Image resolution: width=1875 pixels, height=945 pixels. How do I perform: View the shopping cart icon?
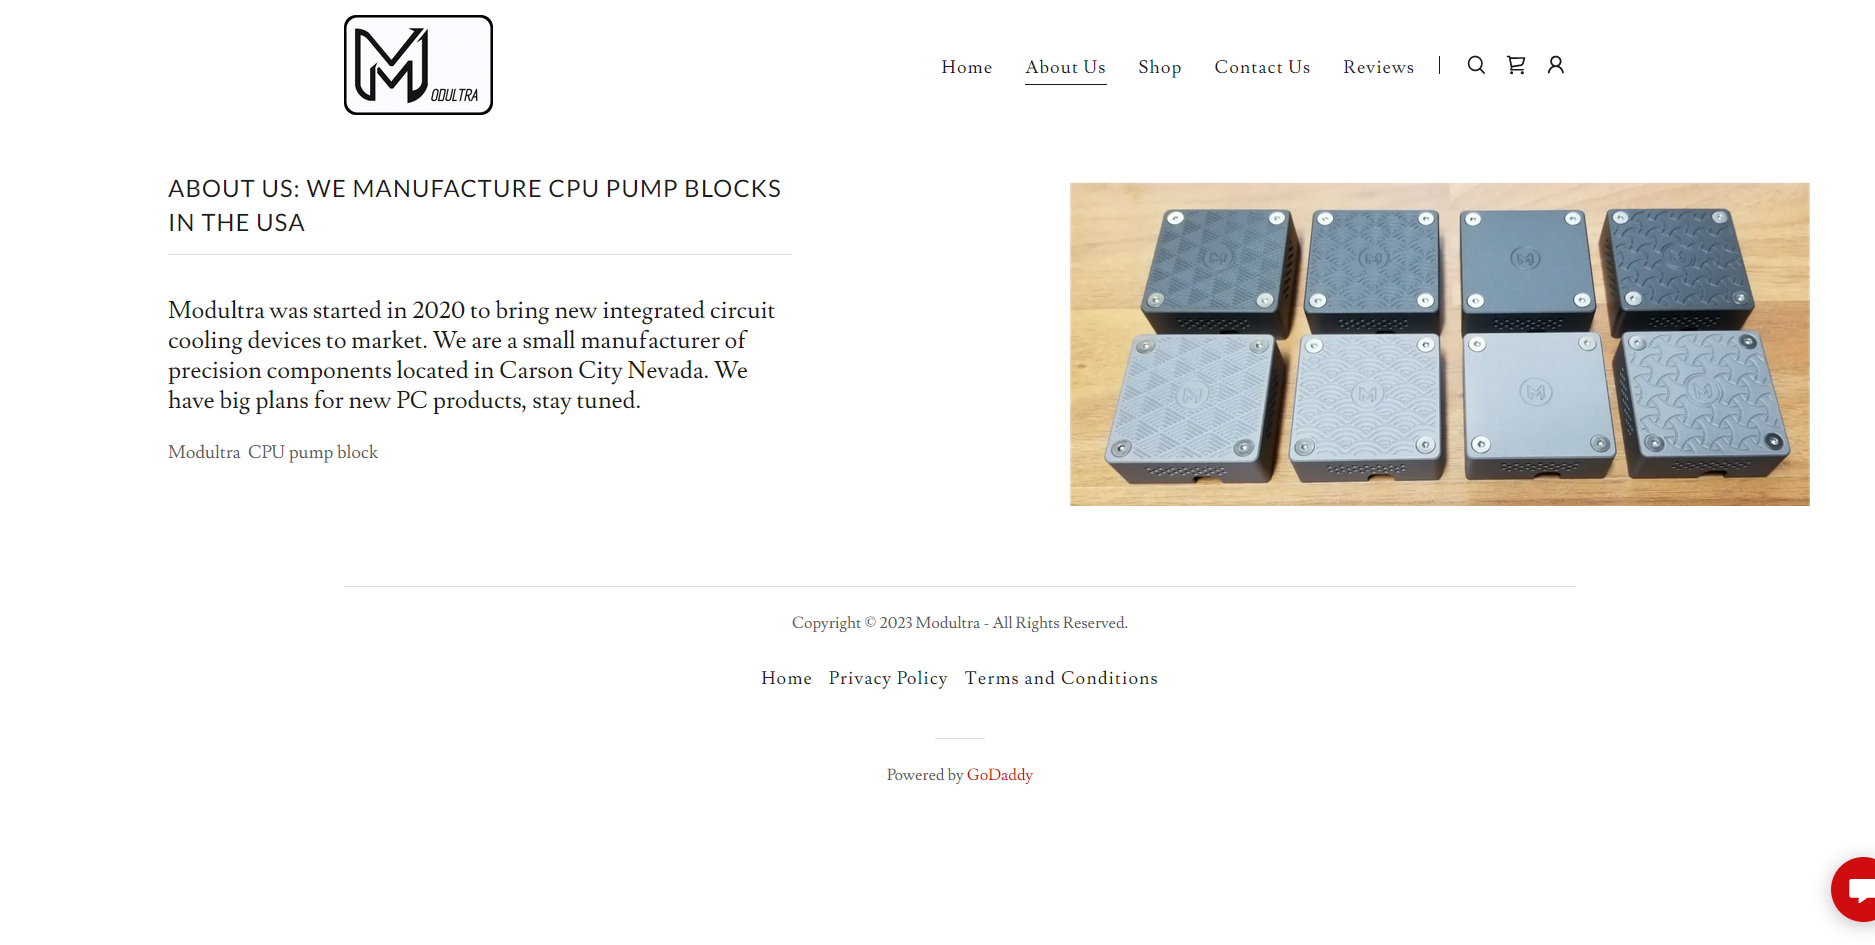(1516, 65)
